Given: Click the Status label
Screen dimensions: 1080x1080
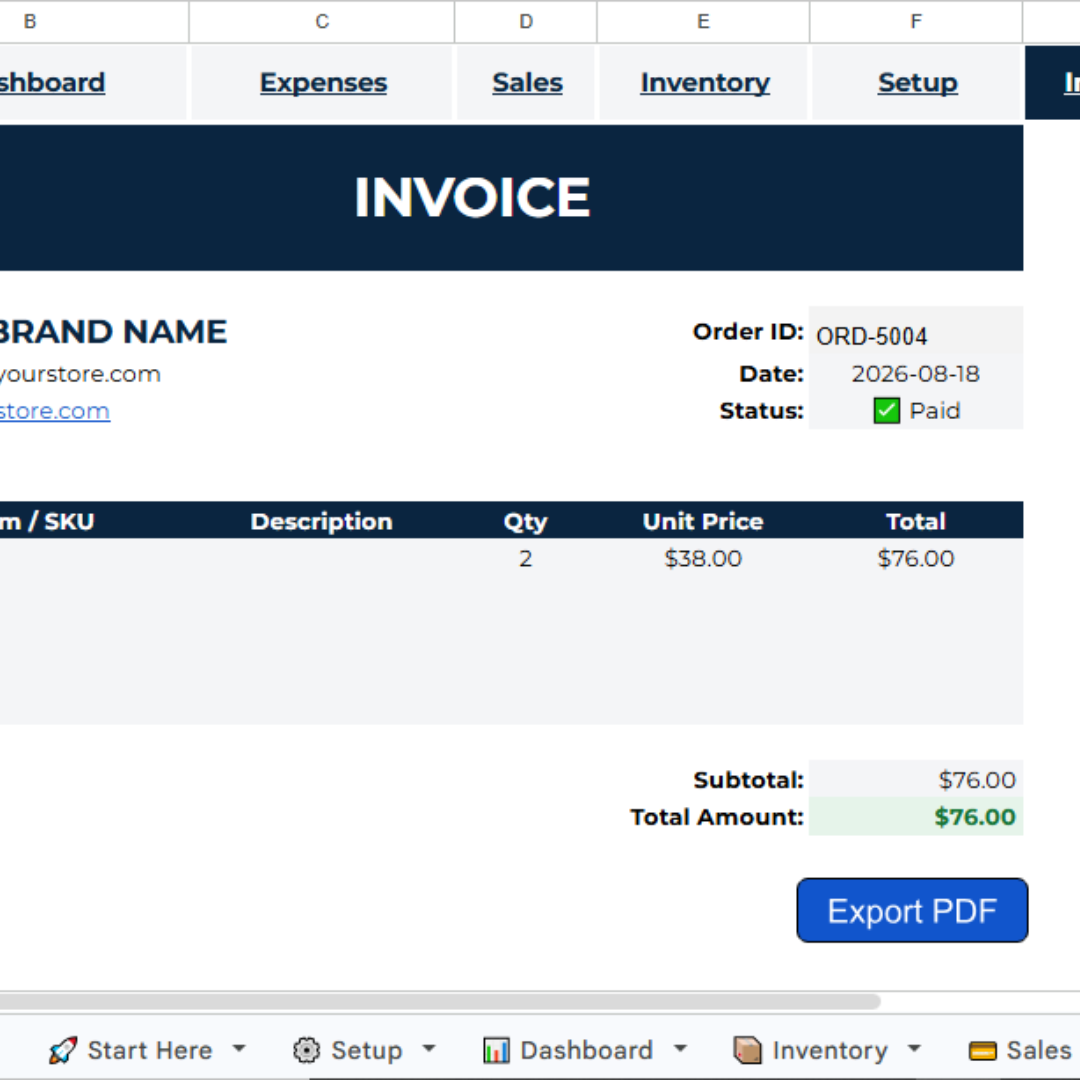Looking at the screenshot, I should click(x=762, y=411).
